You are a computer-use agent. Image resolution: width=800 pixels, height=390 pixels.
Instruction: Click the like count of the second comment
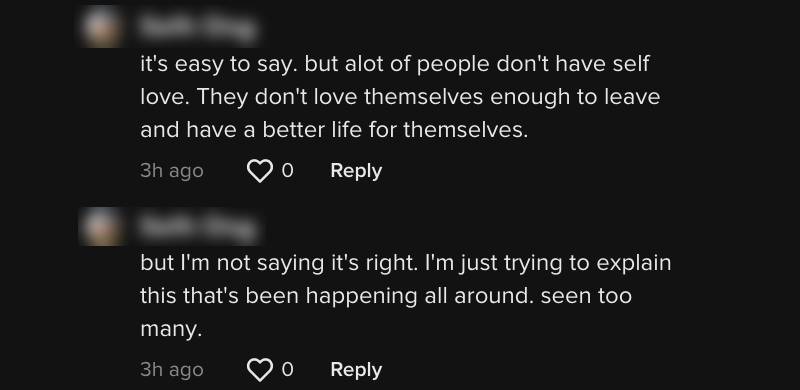tap(288, 370)
